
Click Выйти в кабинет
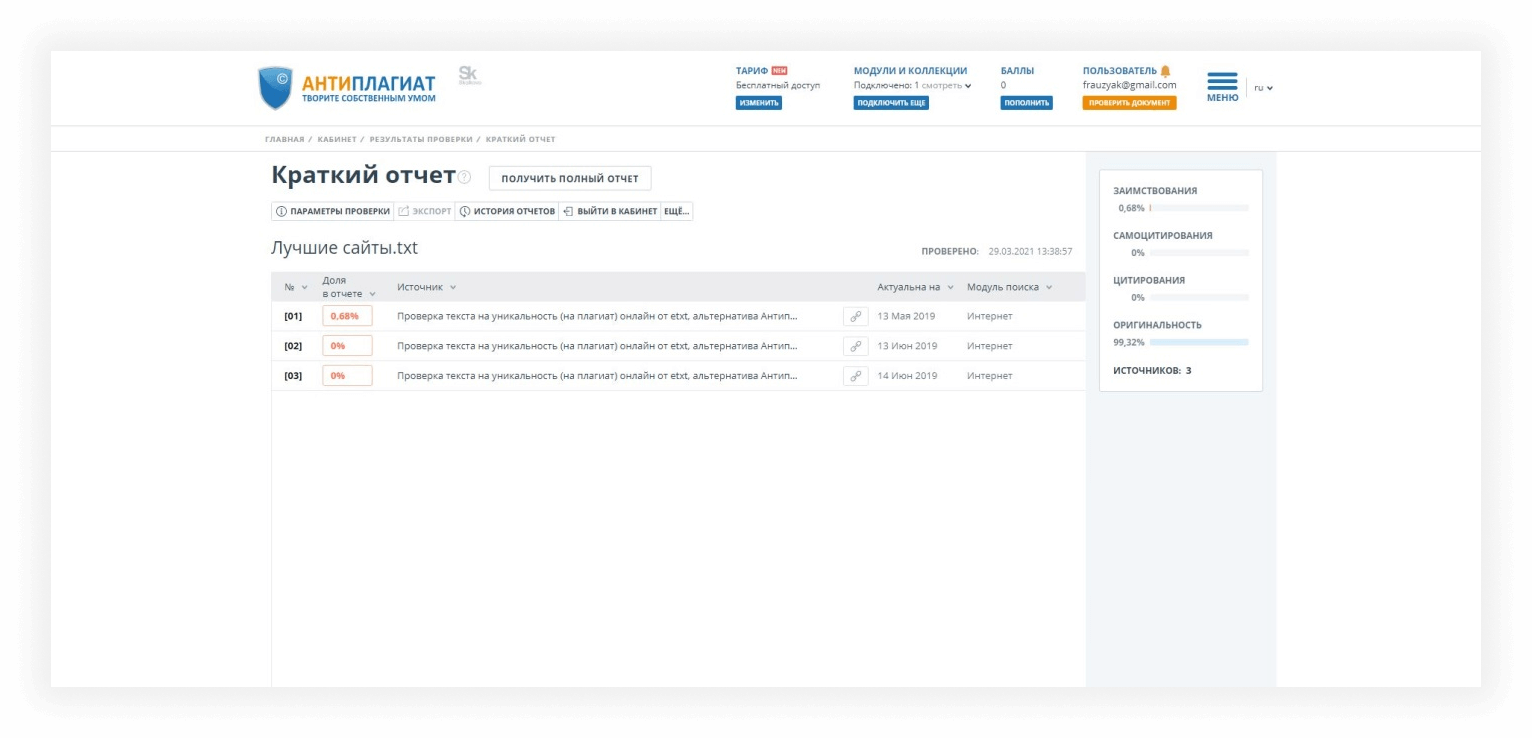(609, 211)
